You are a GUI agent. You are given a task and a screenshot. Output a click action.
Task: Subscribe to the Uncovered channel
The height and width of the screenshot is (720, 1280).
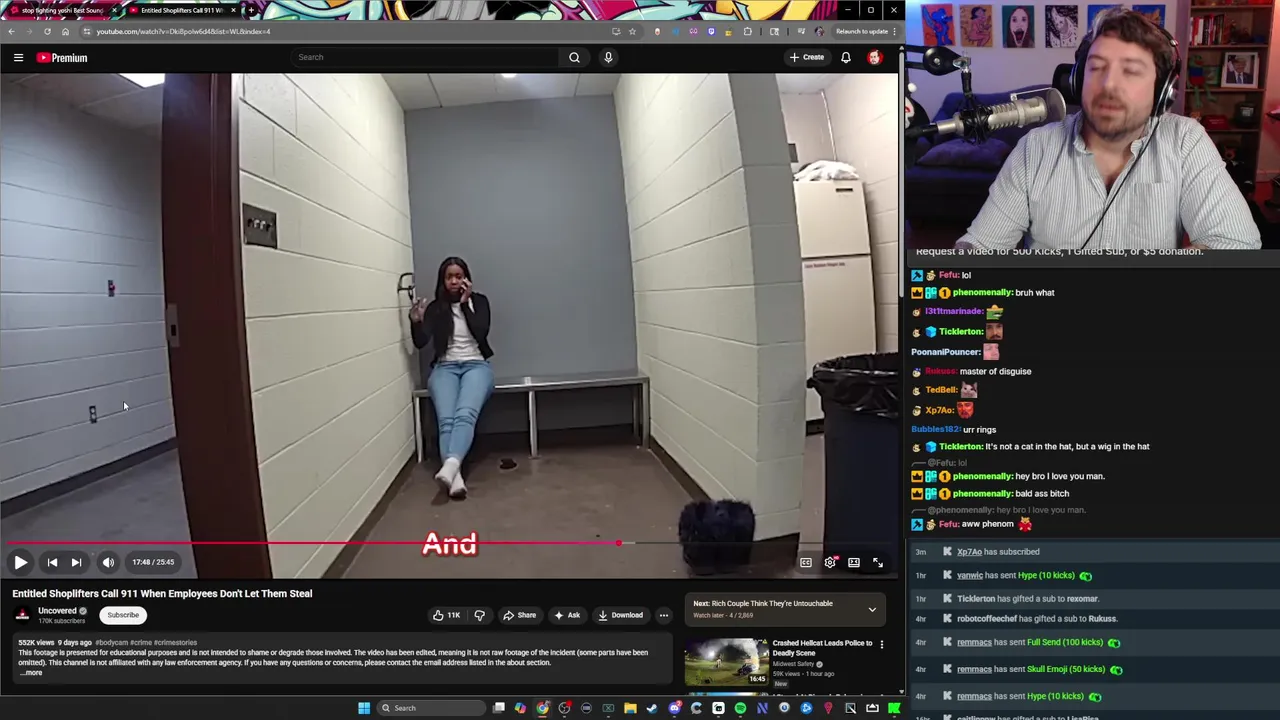pos(123,615)
